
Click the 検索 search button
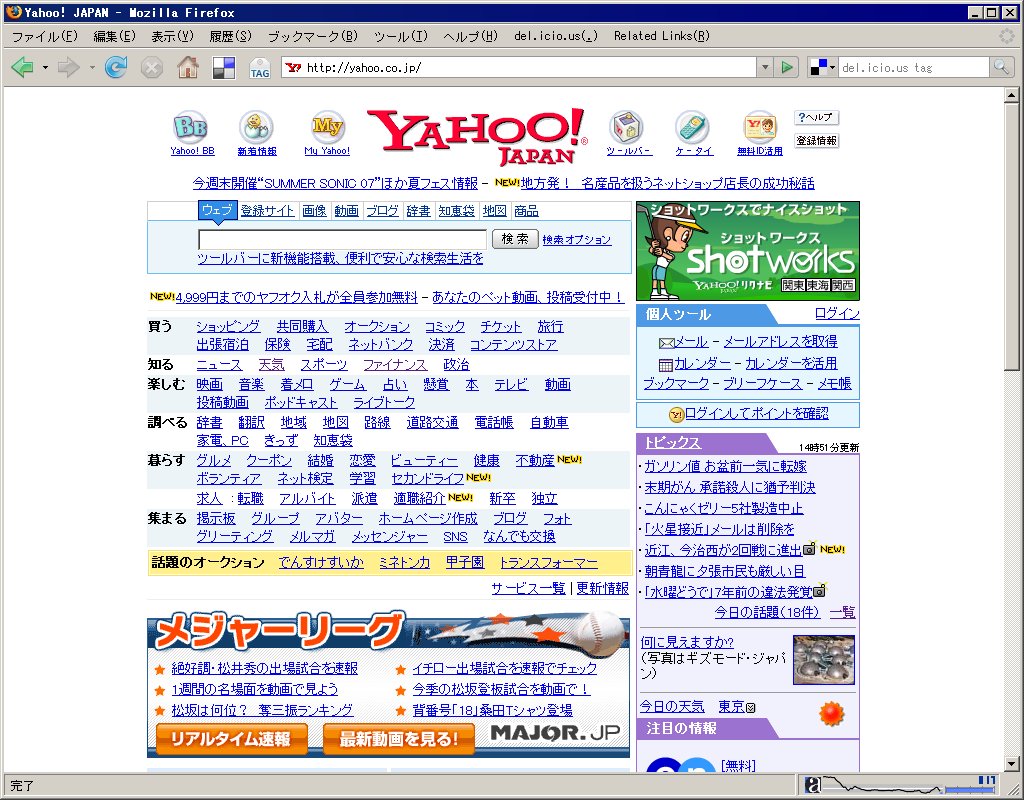515,240
